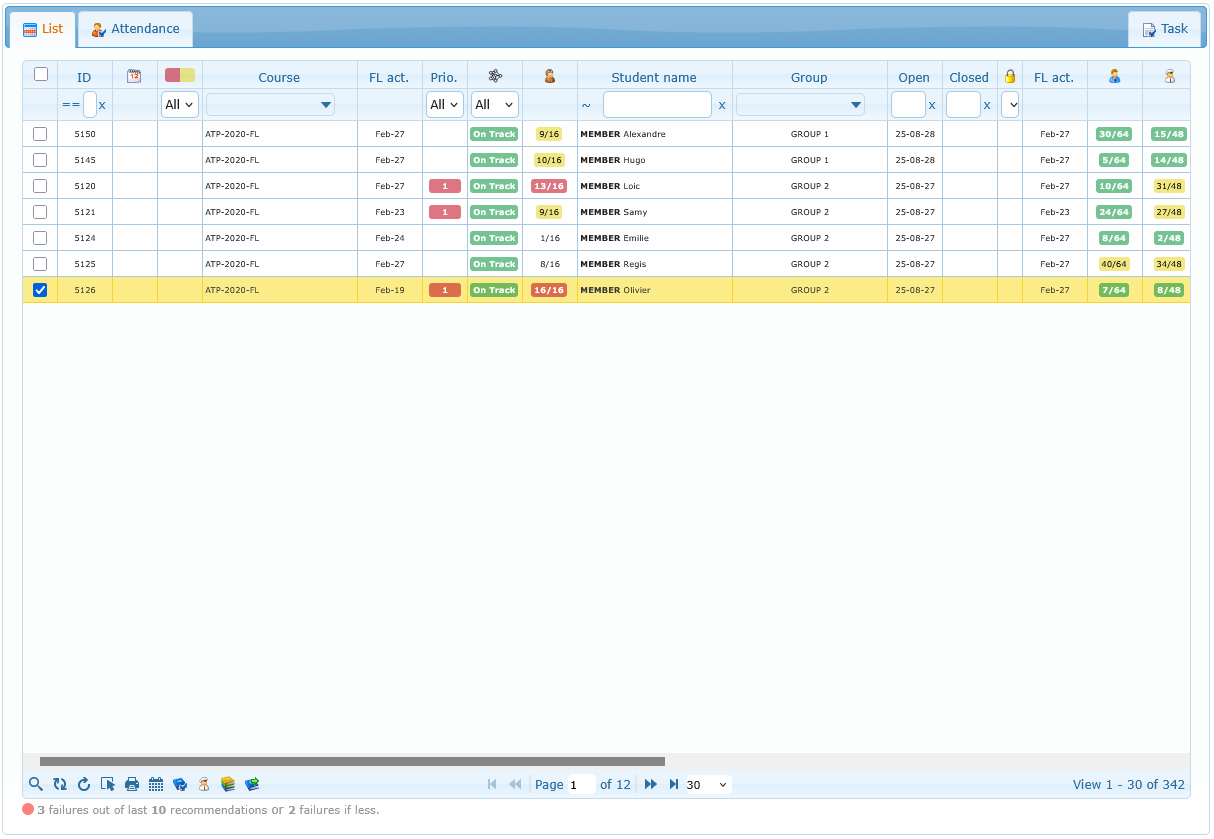1214x839 pixels.
Task: Click the red-yellow color flag column header
Action: pos(180,75)
